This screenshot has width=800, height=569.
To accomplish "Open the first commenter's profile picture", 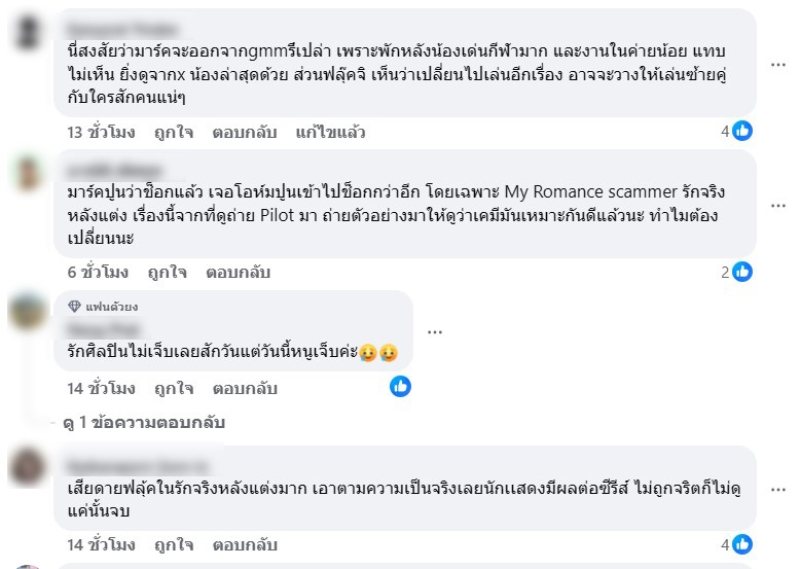I will coord(27,33).
